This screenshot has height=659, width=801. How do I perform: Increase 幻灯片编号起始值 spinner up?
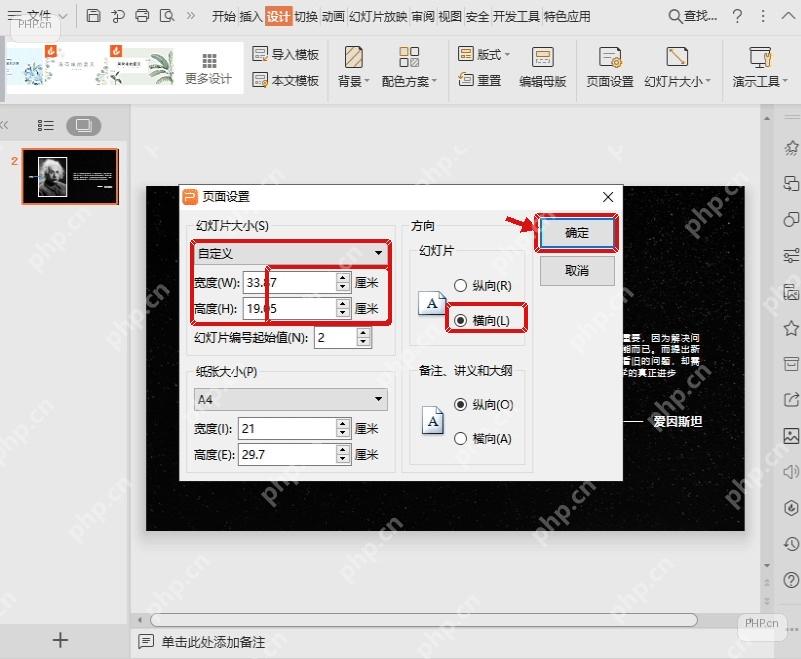(363, 332)
